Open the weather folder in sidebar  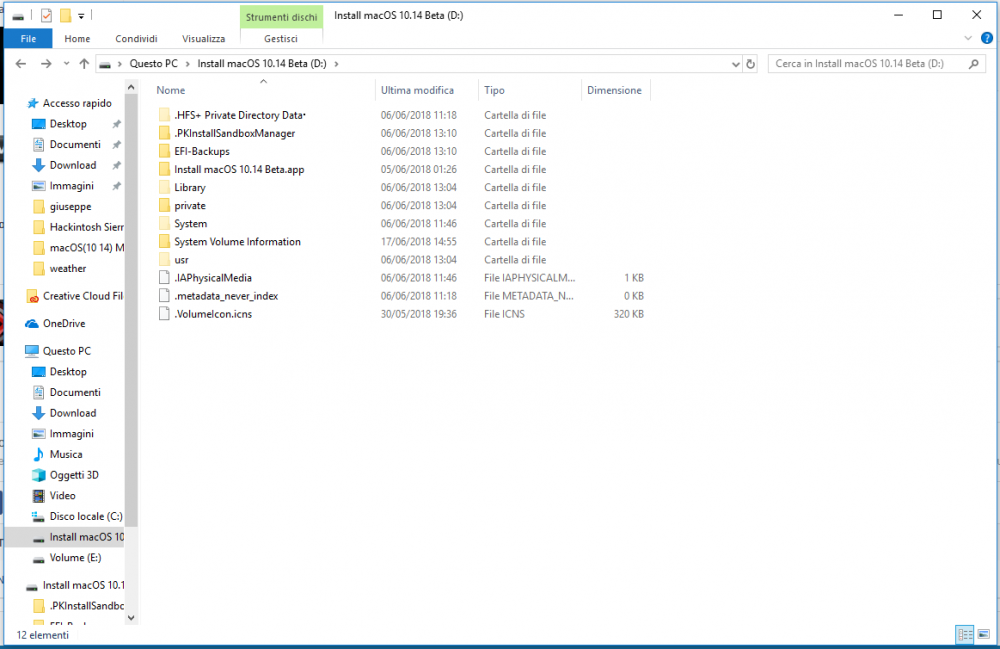point(68,268)
